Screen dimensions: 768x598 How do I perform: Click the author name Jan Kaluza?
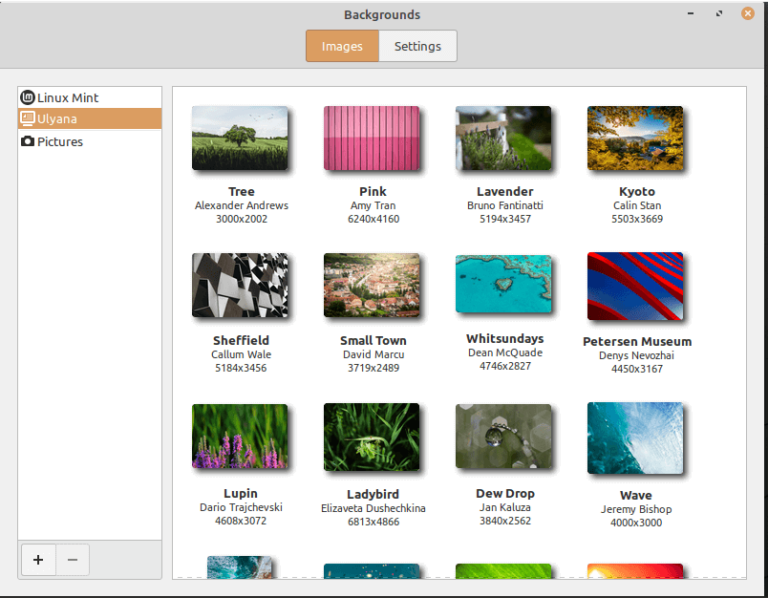pos(505,507)
